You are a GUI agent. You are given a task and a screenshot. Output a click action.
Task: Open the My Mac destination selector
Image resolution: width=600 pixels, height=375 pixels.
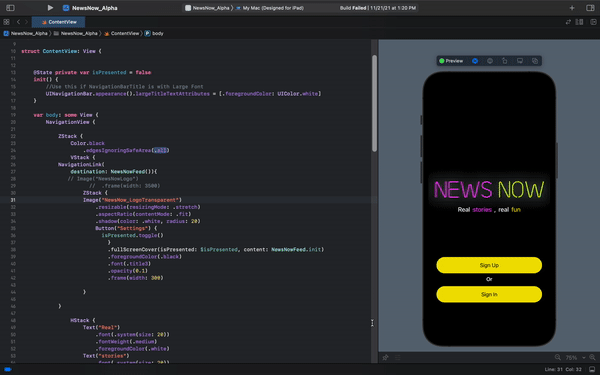[x=270, y=8]
